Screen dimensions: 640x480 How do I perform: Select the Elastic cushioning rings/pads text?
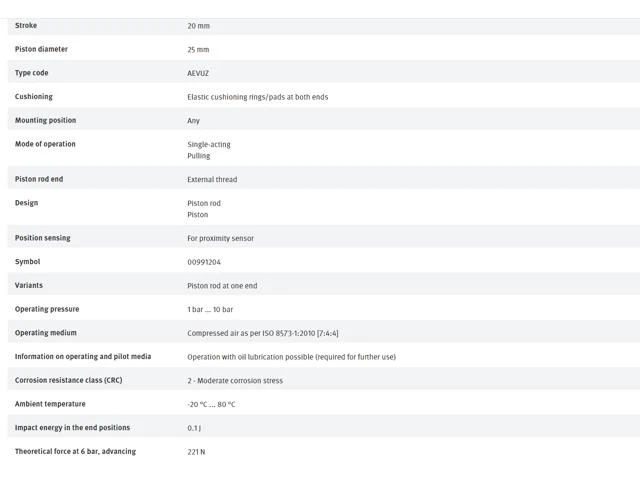(258, 97)
